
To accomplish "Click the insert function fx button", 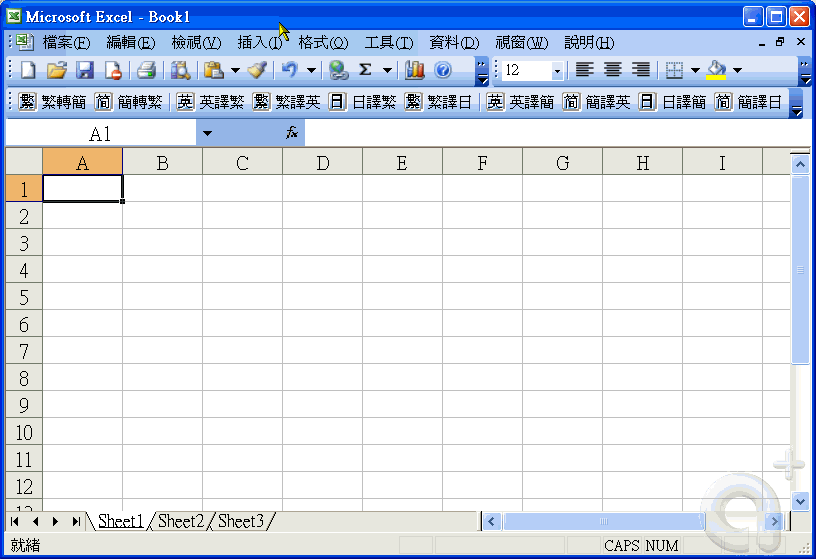I will click(x=292, y=133).
